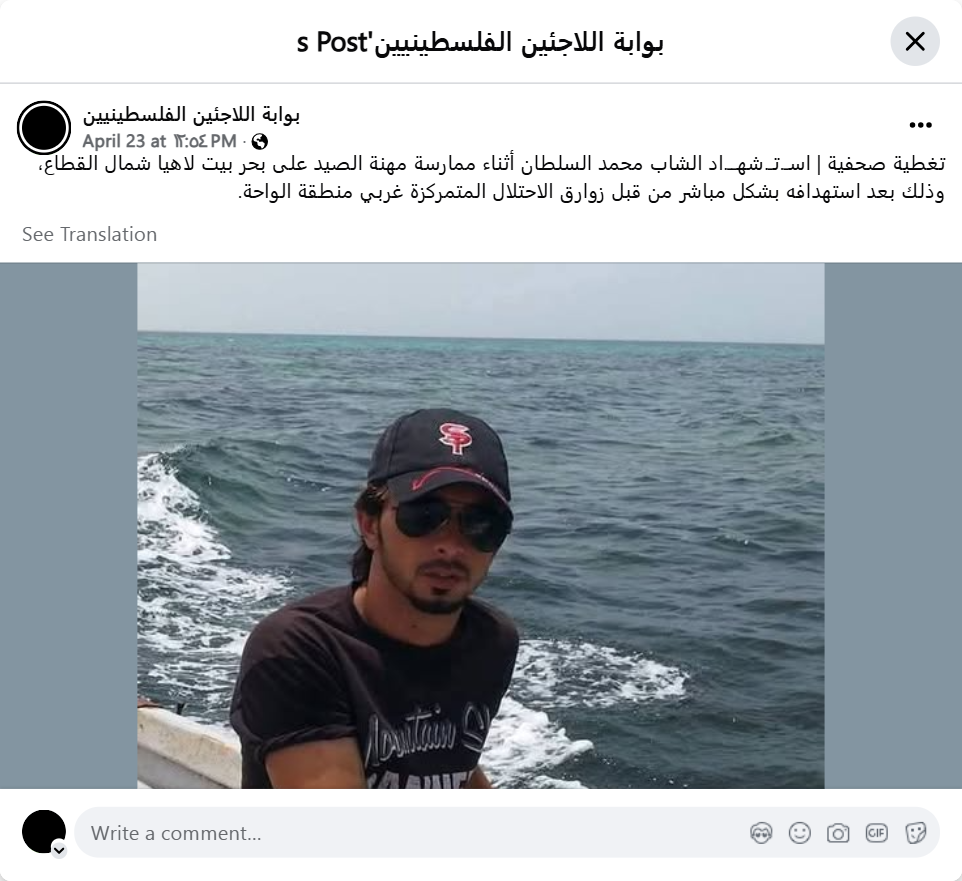
Task: Focus the Write a comment field
Action: point(507,833)
